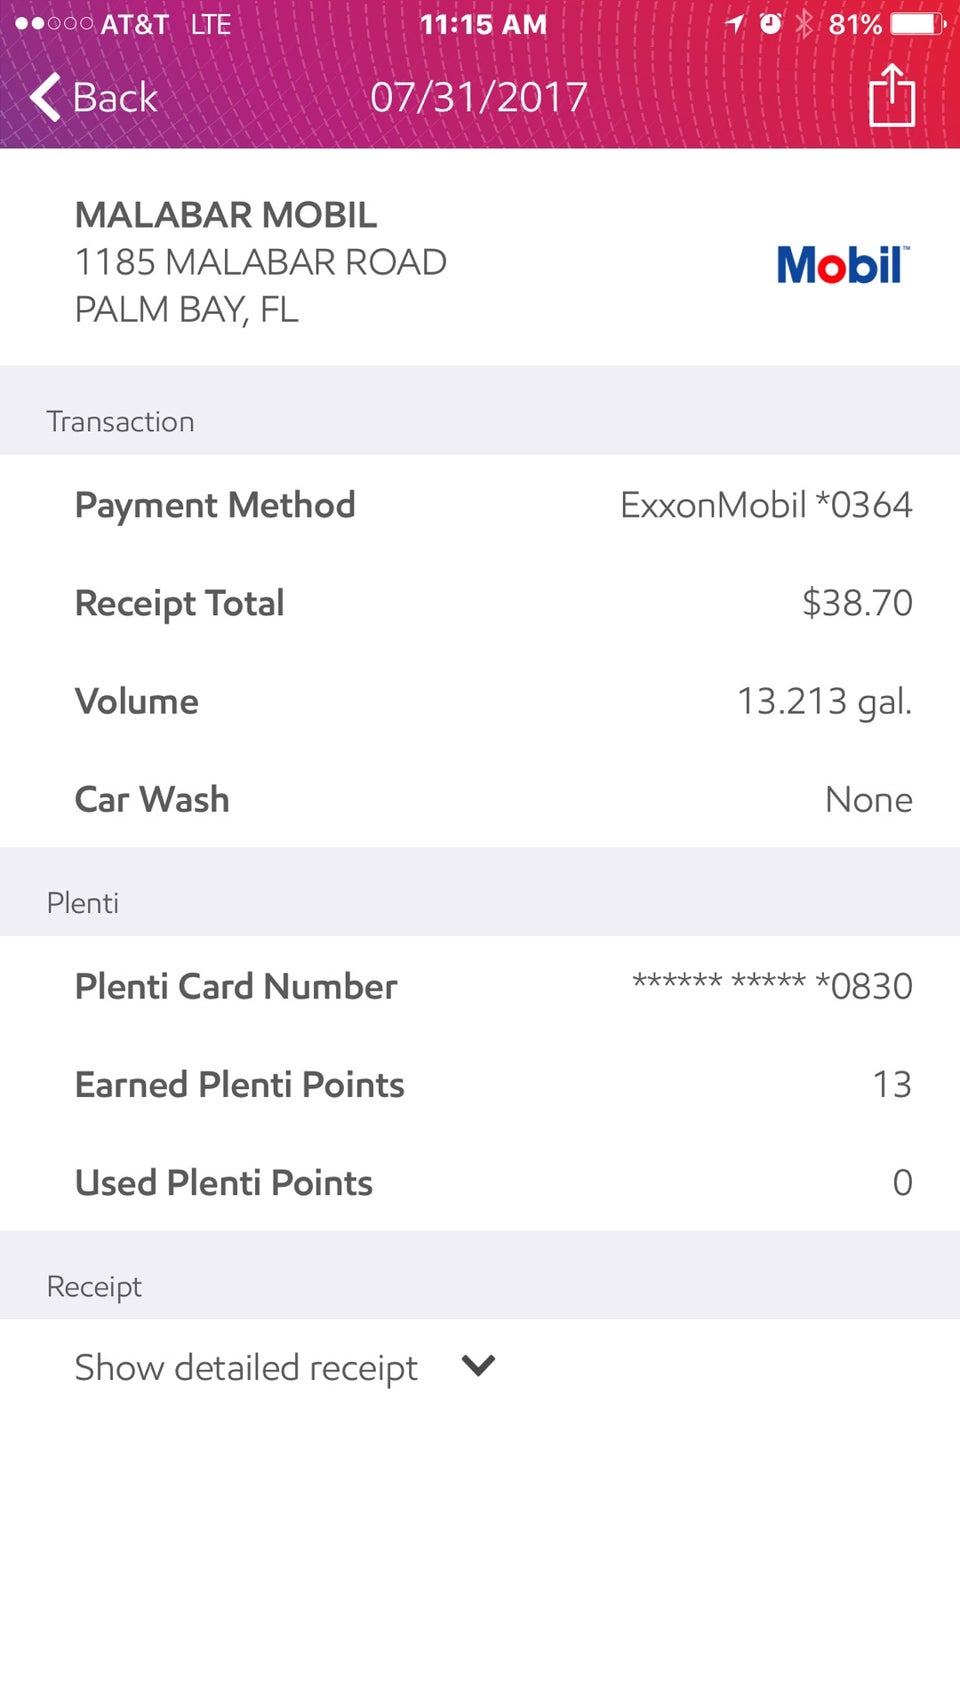960x1707 pixels.
Task: Tap the Plenti Card Number label
Action: tap(236, 986)
